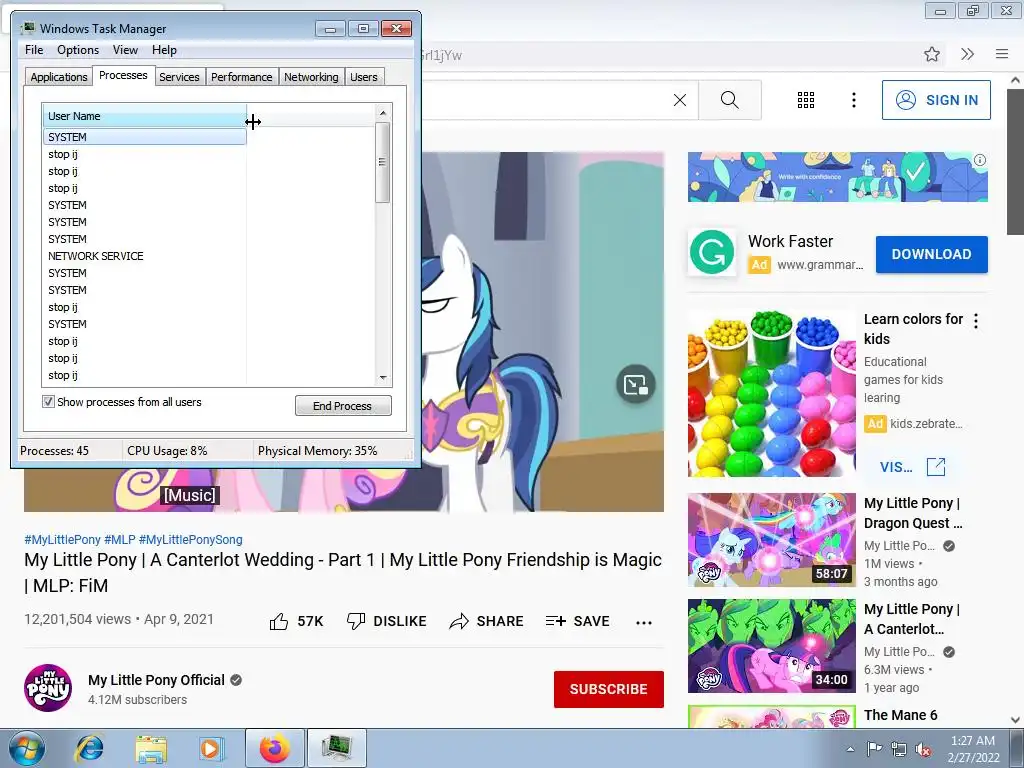Open Task Manager View menu
The width and height of the screenshot is (1024, 768).
[x=125, y=50]
